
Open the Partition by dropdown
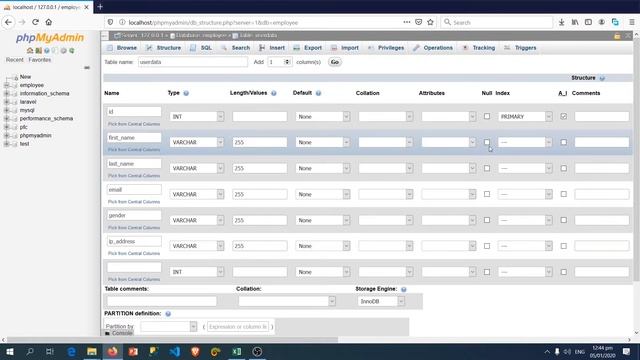[169, 327]
